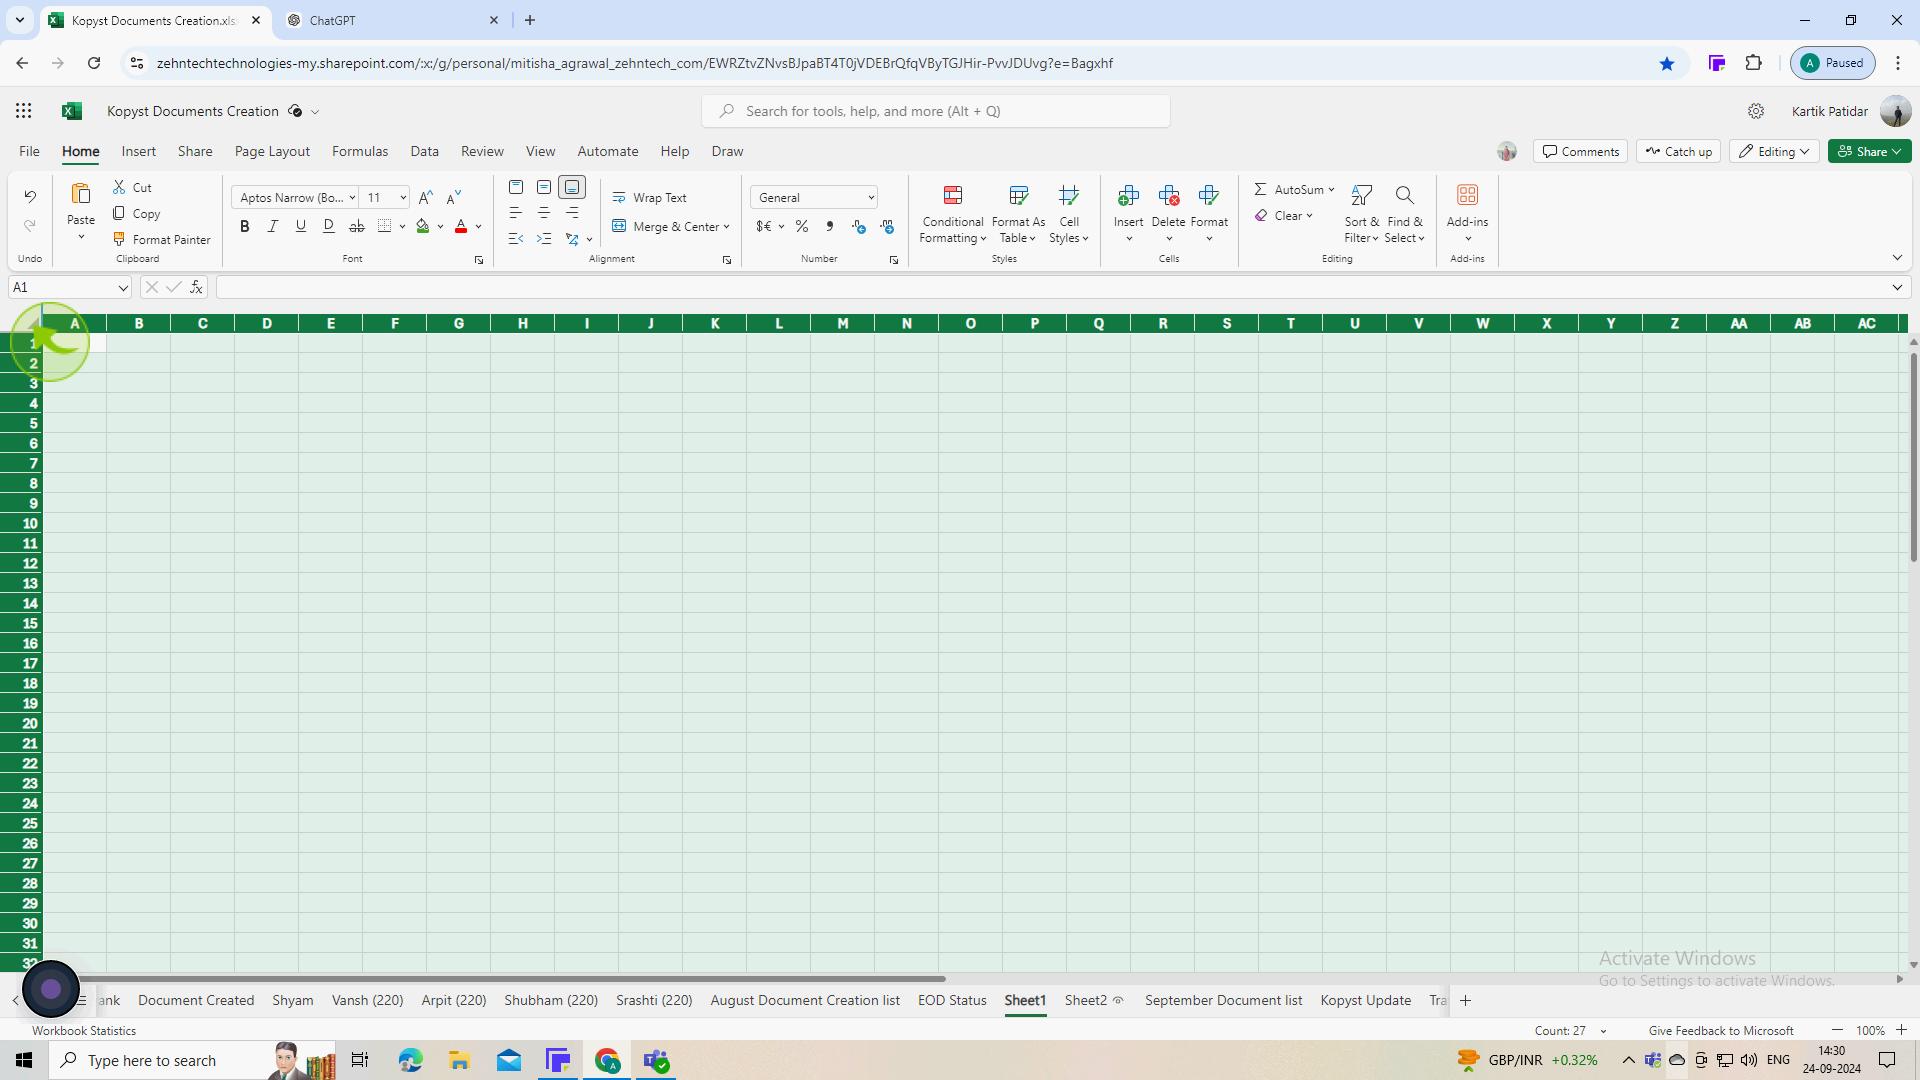Center text horizontally
Screen dimensions: 1920x1080
click(544, 213)
